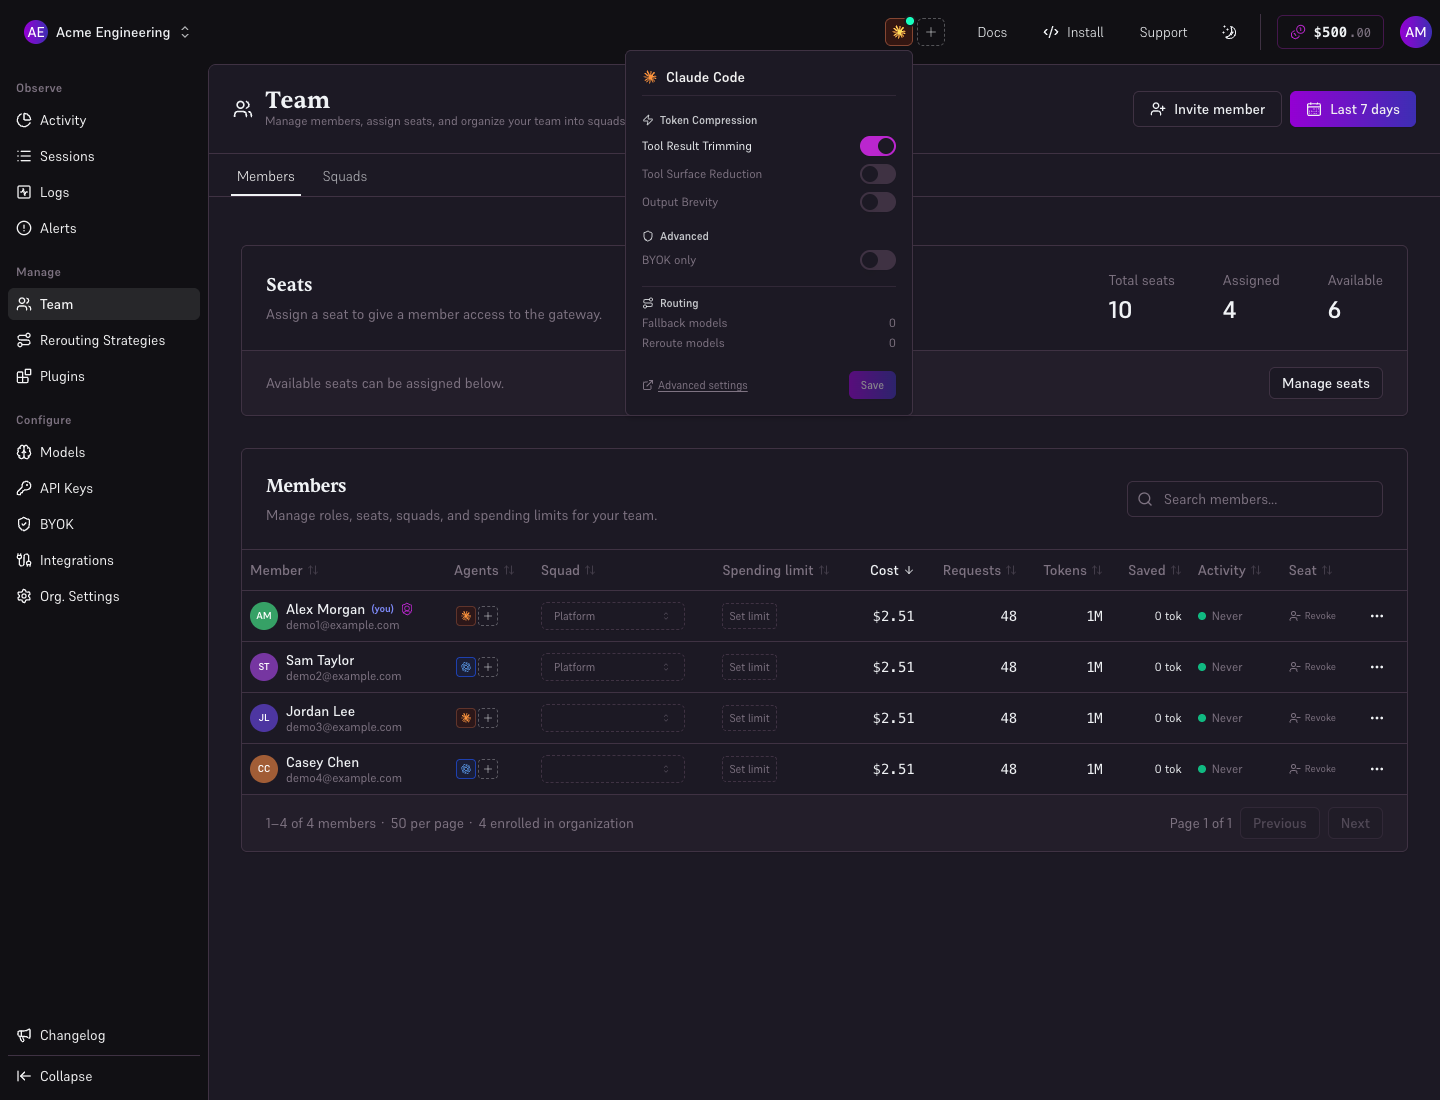Image resolution: width=1440 pixels, height=1100 pixels.
Task: Open the three-dot menu for Jordan Lee
Action: click(x=1377, y=718)
